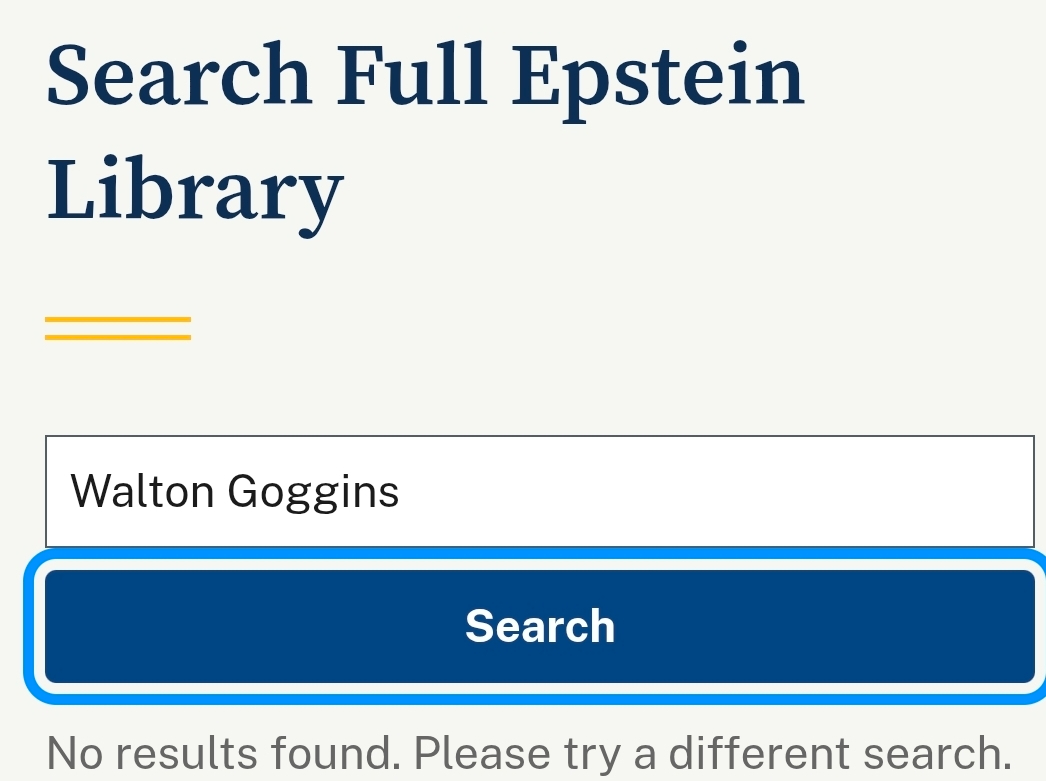Click the word "Search" in the page heading
1046x781 pixels.
point(179,76)
